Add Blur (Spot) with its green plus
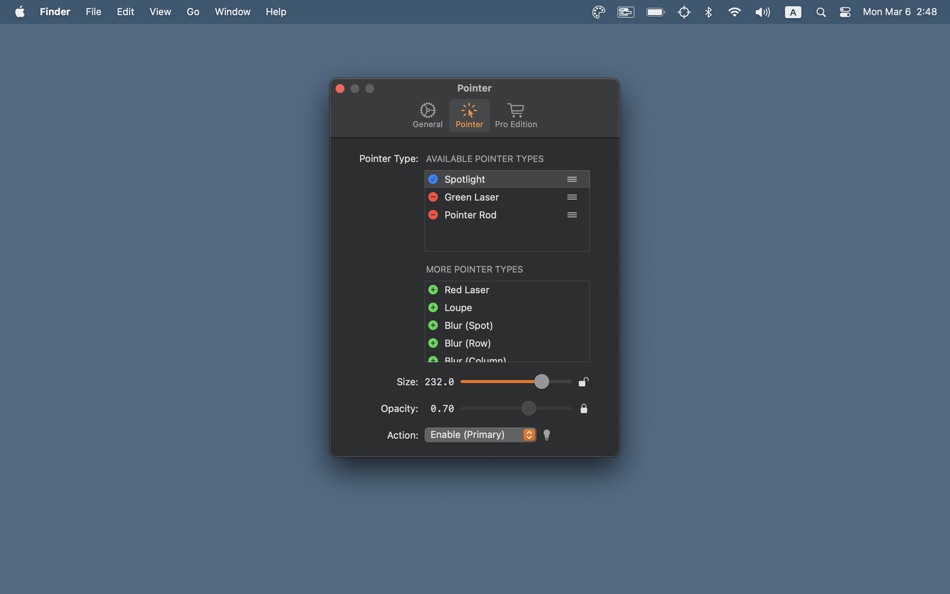 pos(433,325)
